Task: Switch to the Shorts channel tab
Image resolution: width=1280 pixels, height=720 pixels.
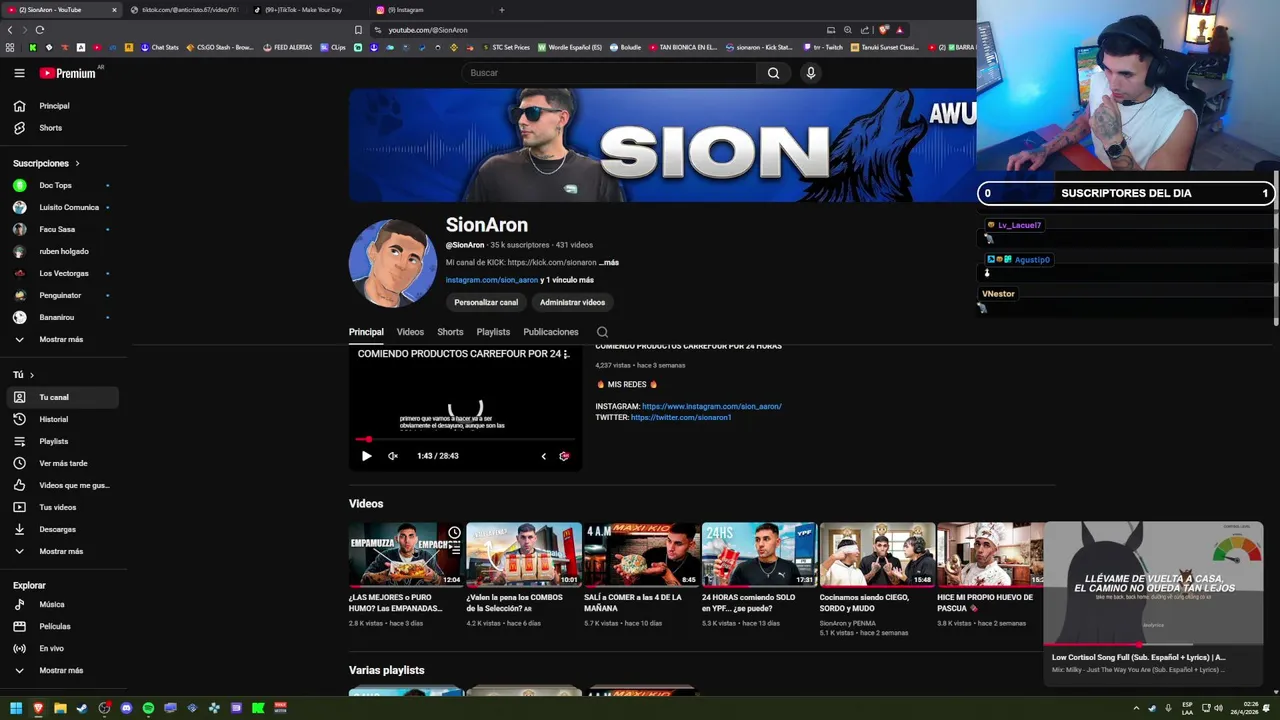Action: (x=450, y=332)
